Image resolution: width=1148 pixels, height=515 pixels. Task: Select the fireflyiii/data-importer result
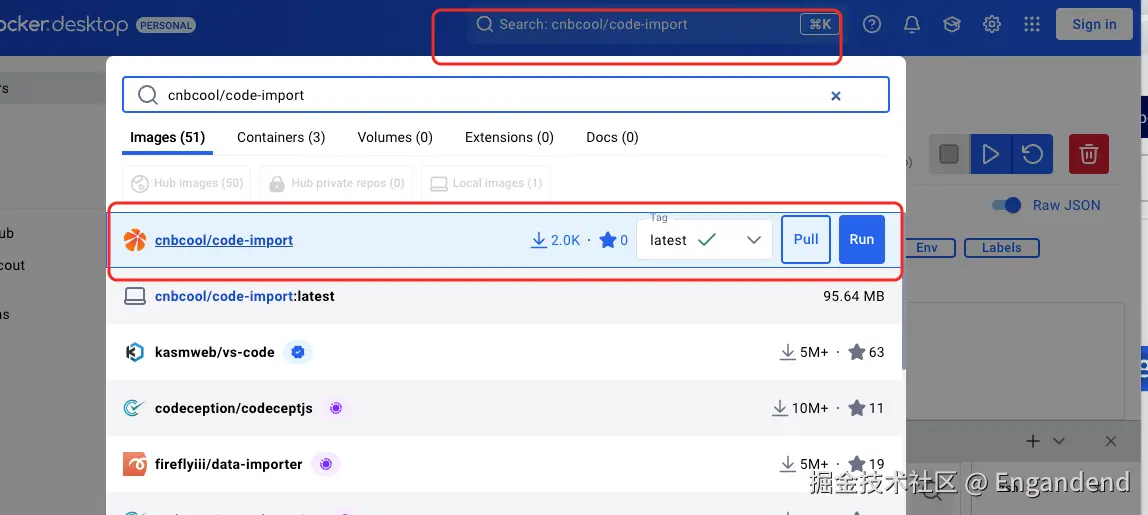pos(505,464)
